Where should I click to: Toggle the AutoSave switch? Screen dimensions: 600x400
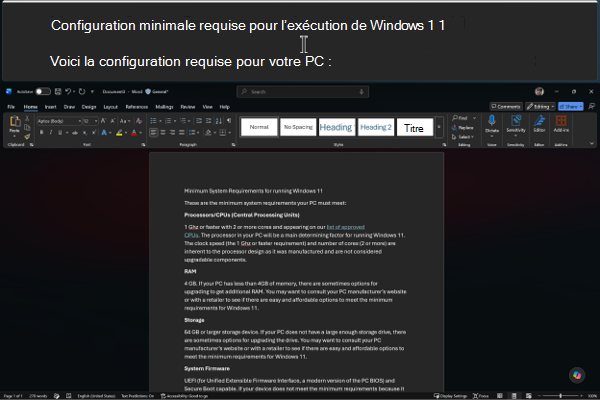(x=43, y=91)
